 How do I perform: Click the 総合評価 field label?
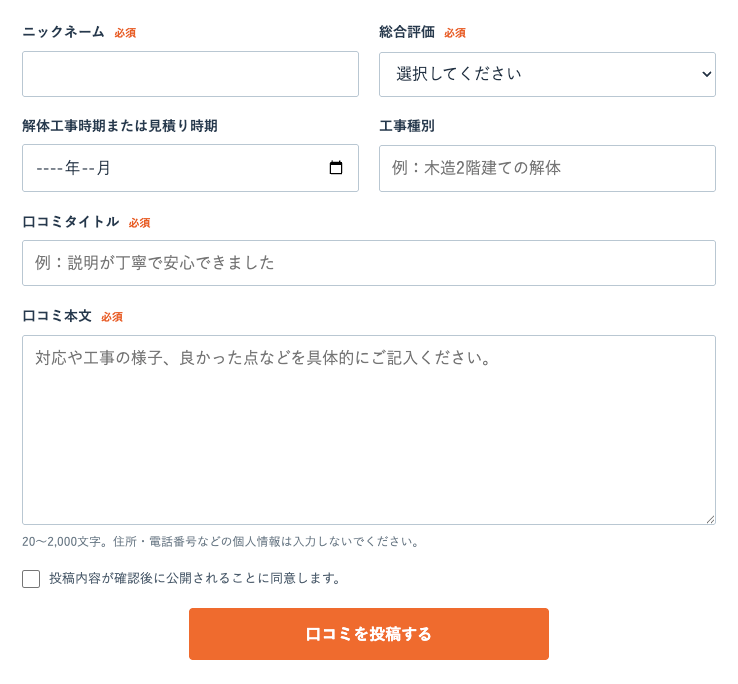click(x=407, y=32)
